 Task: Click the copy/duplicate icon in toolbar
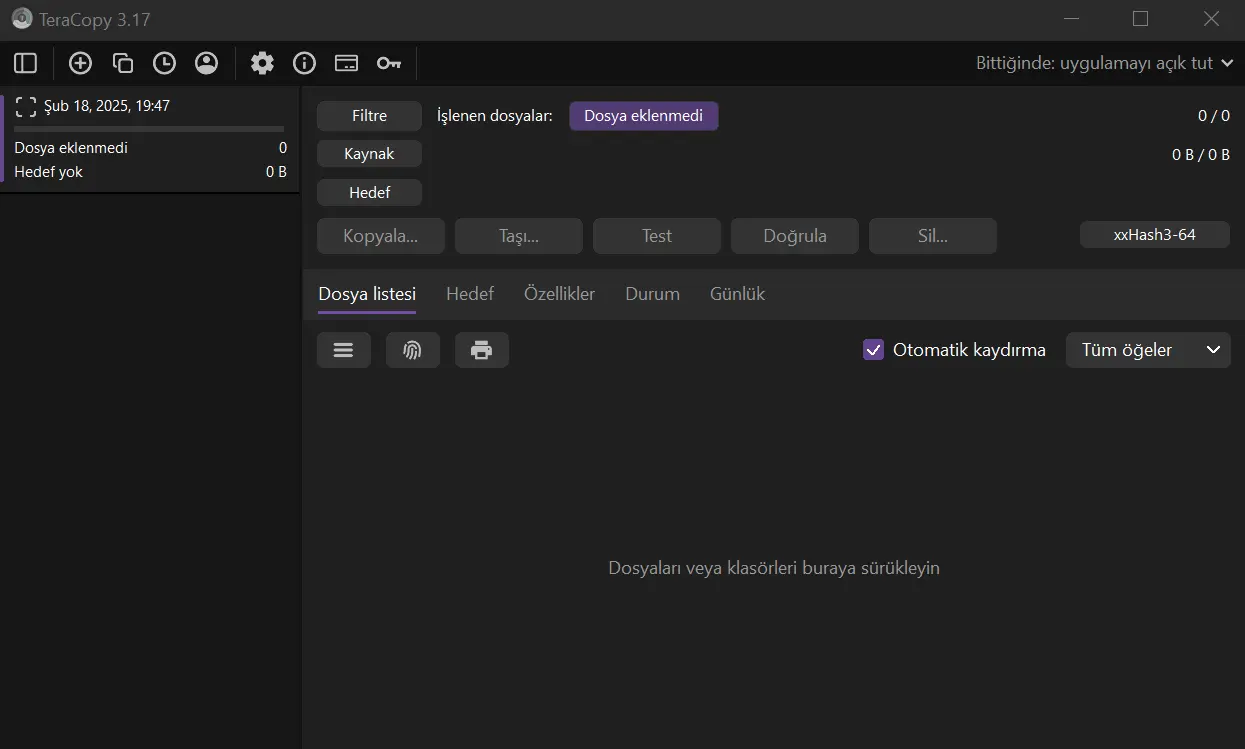[x=123, y=63]
